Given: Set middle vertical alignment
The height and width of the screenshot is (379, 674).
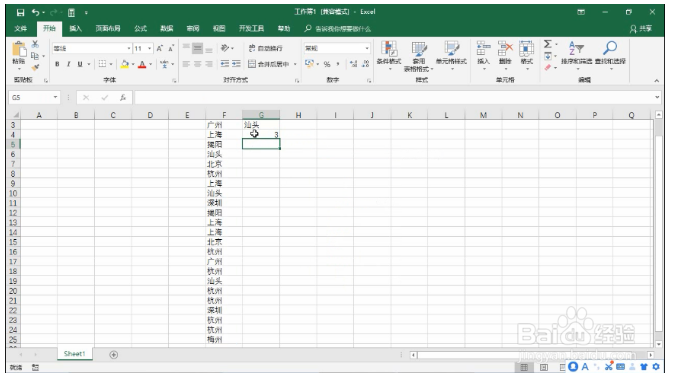Looking at the screenshot, I should tap(197, 48).
